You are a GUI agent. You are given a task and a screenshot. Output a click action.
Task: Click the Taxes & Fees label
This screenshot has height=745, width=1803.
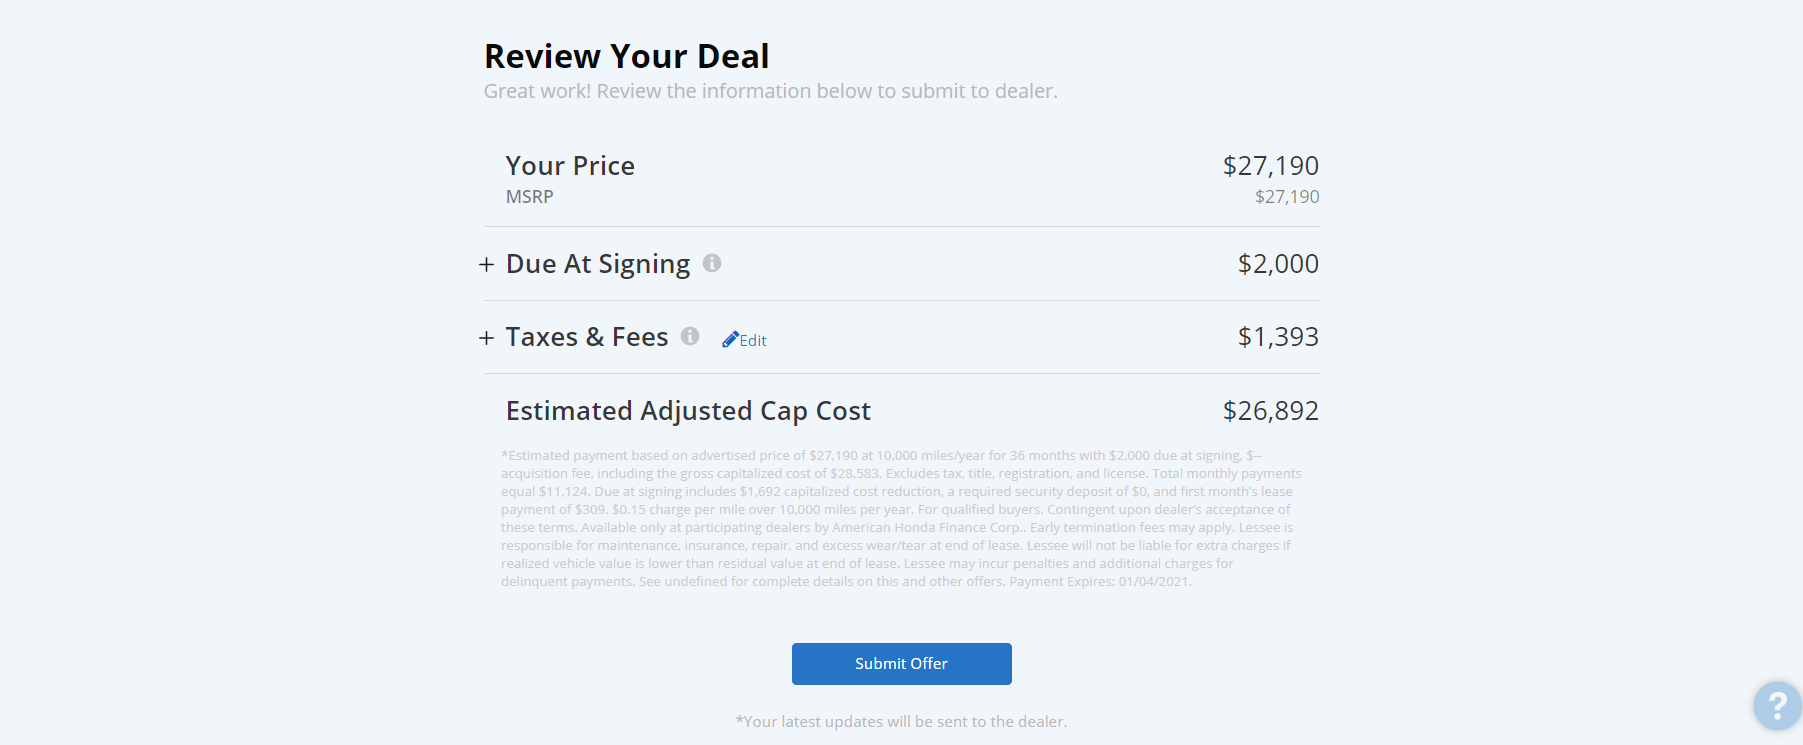(587, 337)
